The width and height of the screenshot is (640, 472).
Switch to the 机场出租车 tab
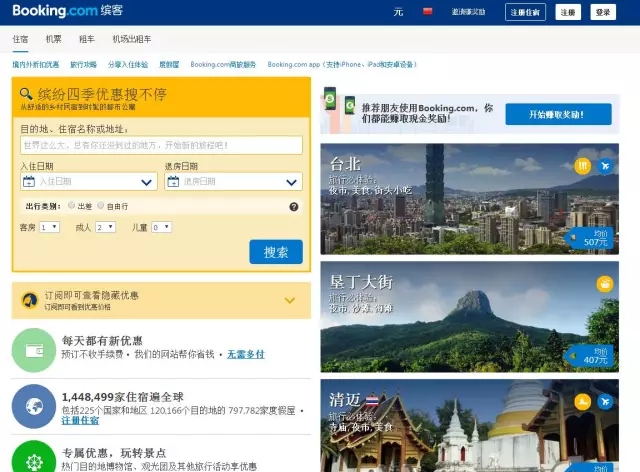click(132, 39)
